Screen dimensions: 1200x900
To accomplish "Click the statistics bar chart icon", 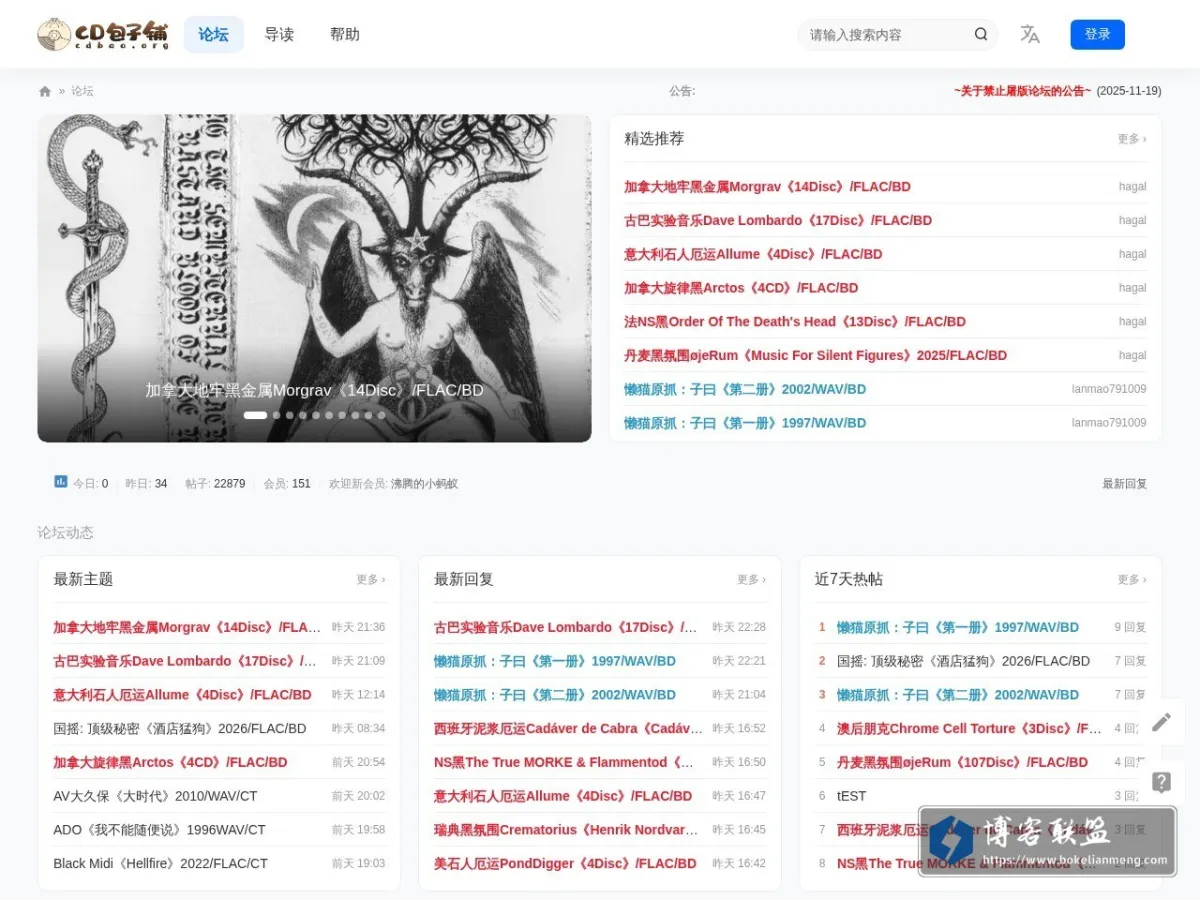I will (x=60, y=482).
